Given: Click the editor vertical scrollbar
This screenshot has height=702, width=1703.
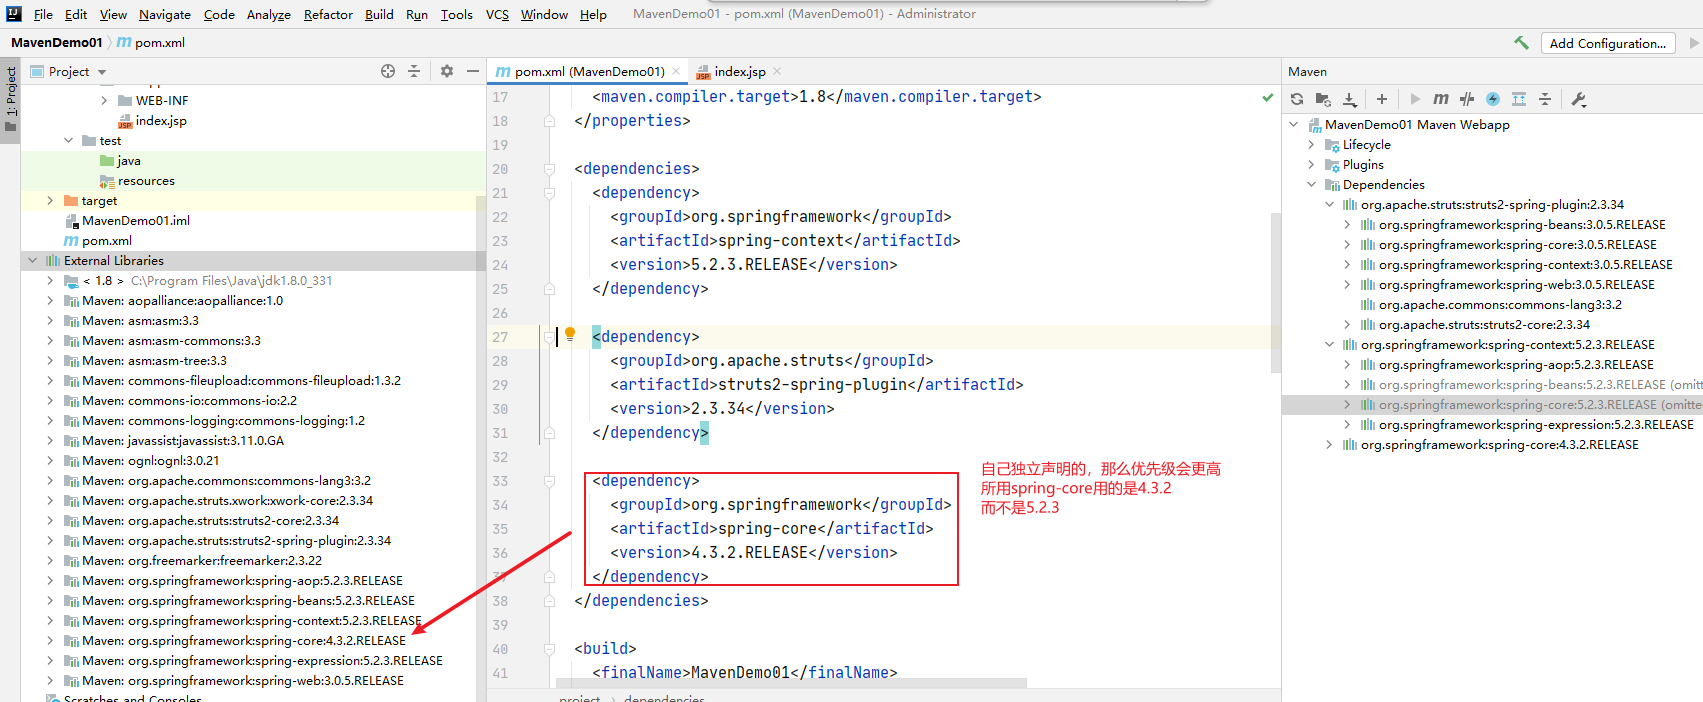Looking at the screenshot, I should [x=1275, y=292].
